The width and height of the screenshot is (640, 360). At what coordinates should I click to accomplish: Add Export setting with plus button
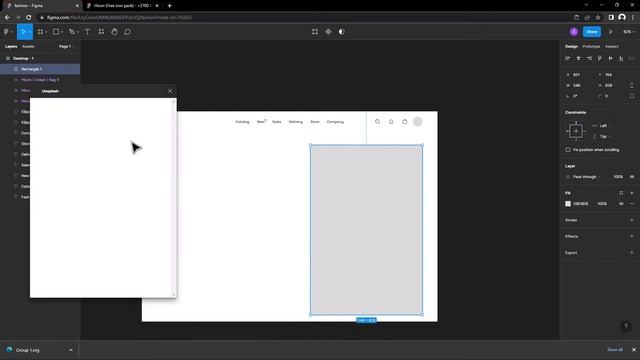[x=632, y=253]
